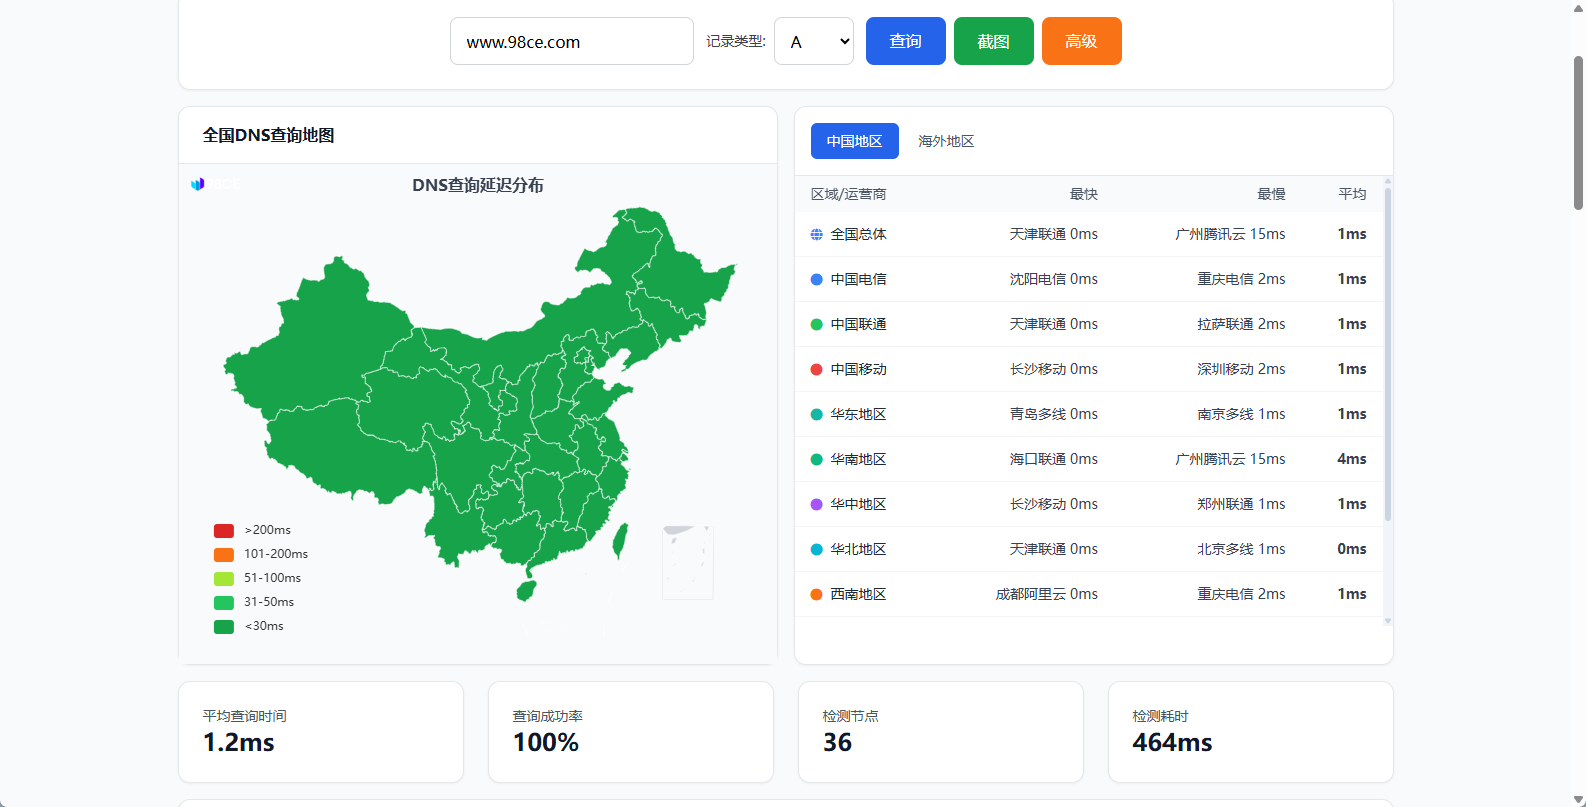Click the teal dot icon for 华东地区

tap(817, 414)
